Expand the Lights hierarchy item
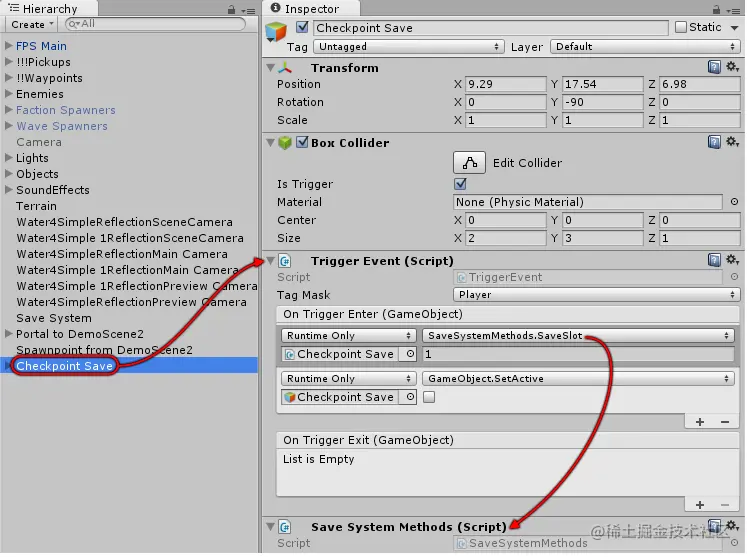 [x=9, y=158]
